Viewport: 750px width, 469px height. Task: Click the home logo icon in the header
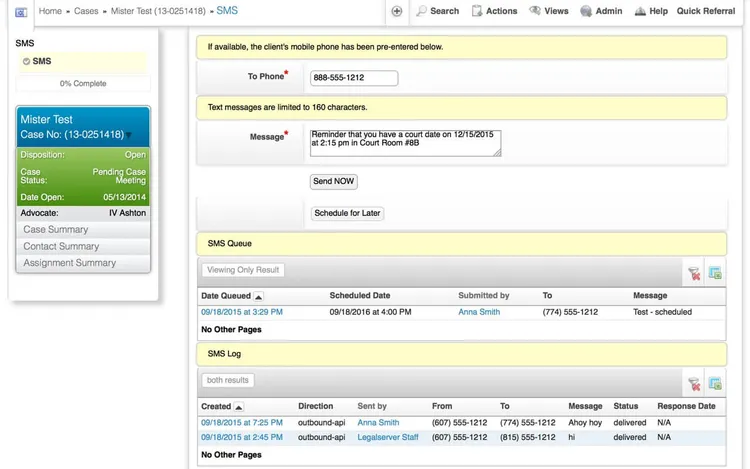(21, 12)
